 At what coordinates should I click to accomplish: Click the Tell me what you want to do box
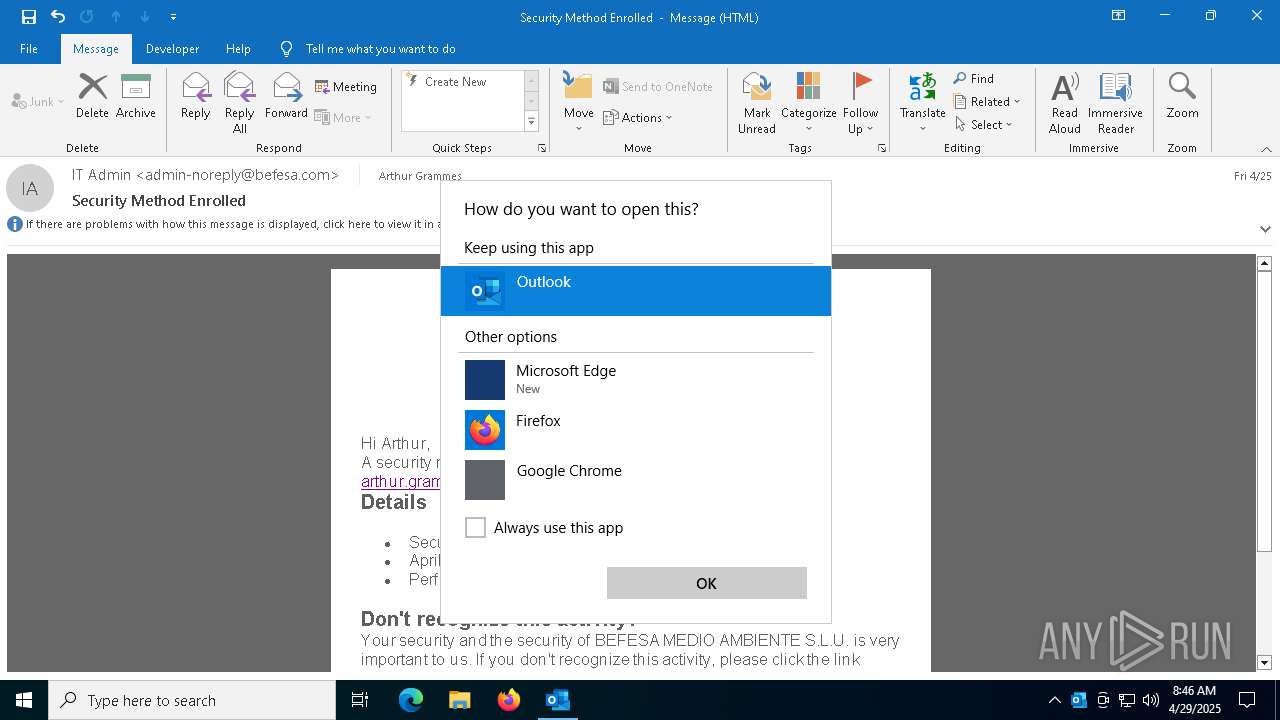[380, 48]
